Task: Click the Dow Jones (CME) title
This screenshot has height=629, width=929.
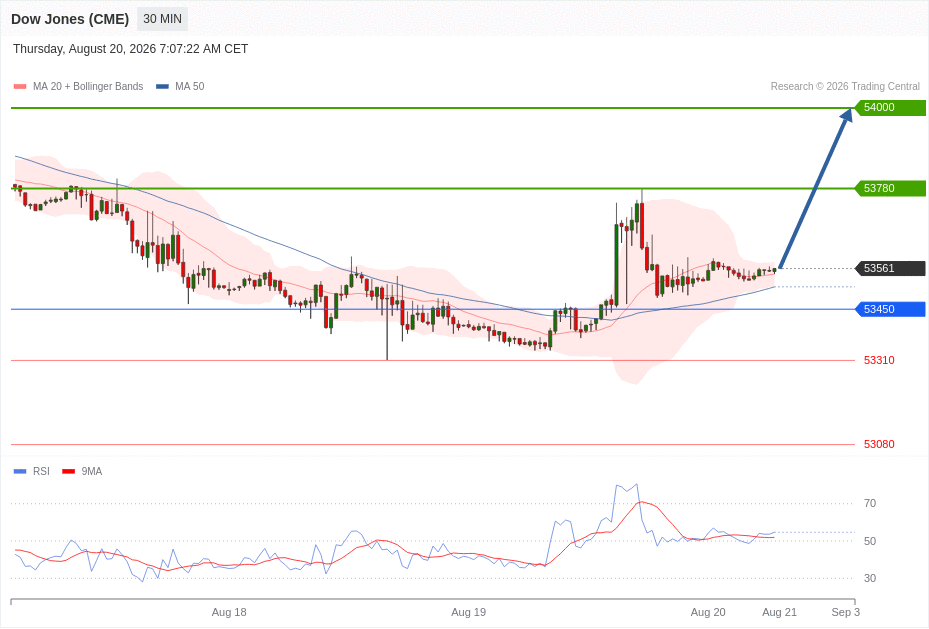Action: pyautogui.click(x=70, y=19)
